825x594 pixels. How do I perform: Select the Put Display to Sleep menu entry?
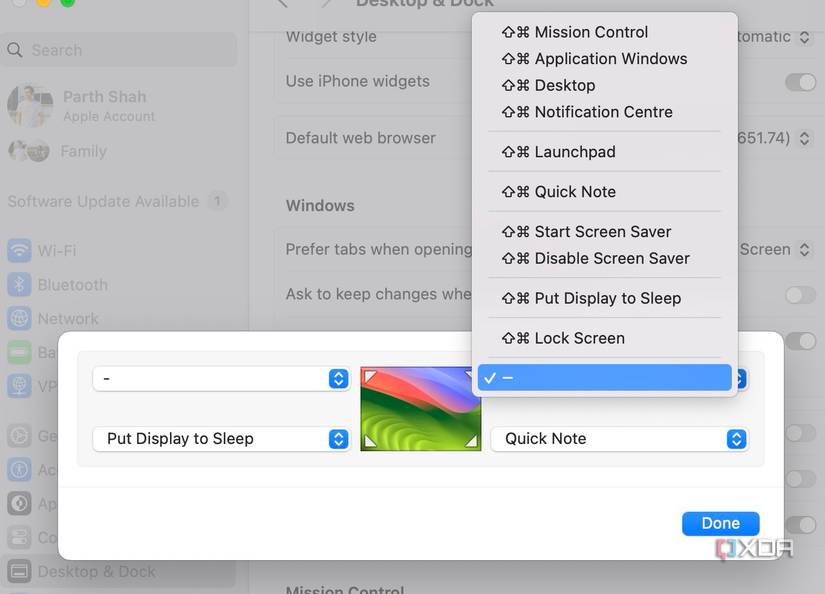[605, 298]
